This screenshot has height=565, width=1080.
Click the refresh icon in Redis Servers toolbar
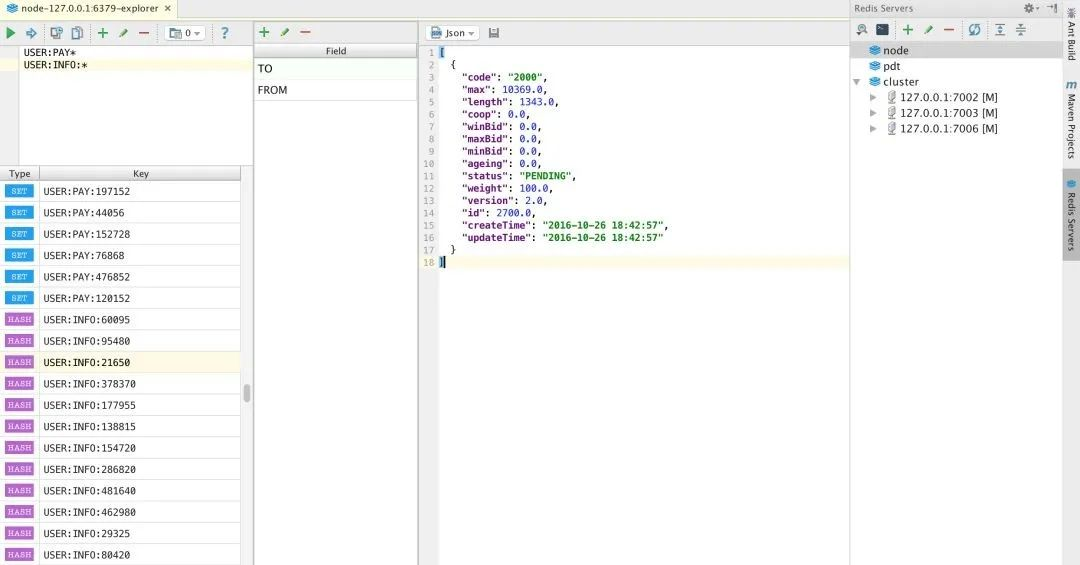(974, 30)
